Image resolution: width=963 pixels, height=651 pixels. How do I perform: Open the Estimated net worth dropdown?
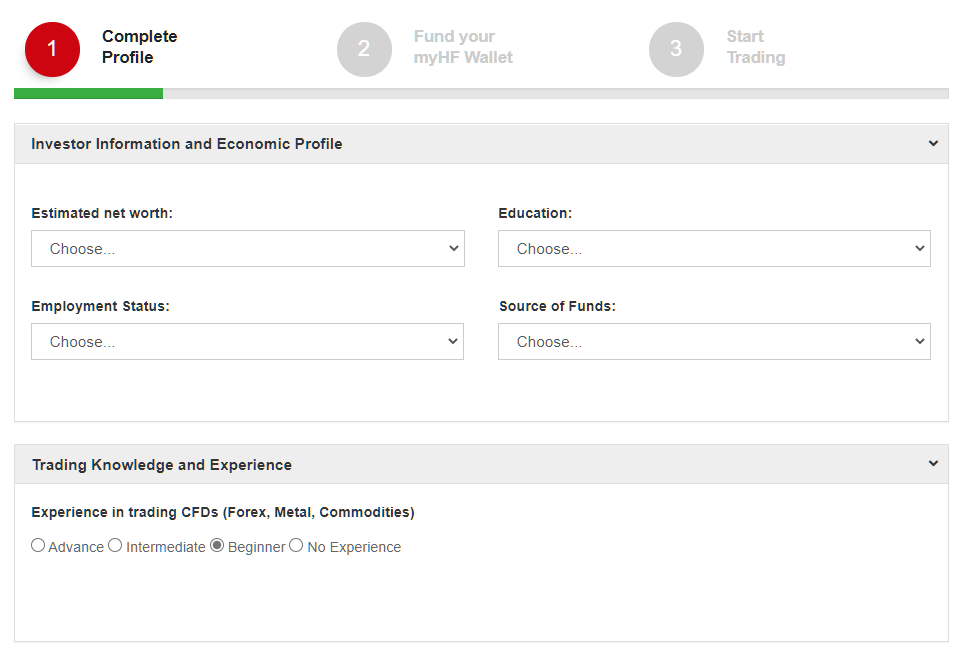(248, 249)
